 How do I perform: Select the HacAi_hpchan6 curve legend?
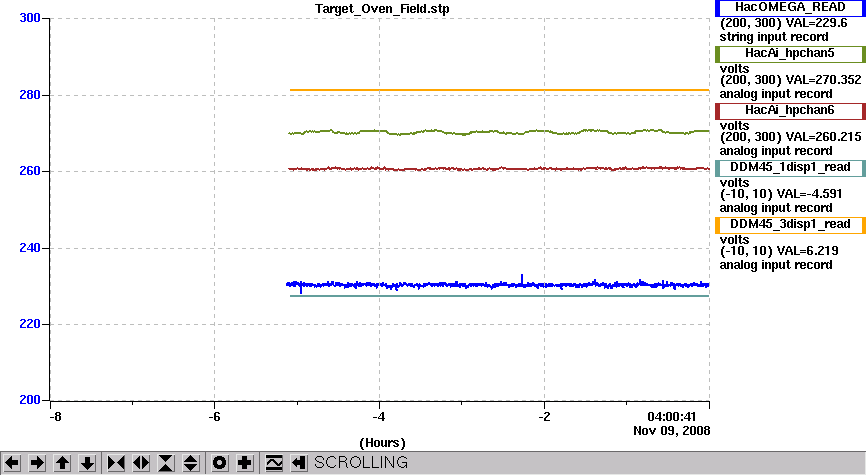click(790, 110)
